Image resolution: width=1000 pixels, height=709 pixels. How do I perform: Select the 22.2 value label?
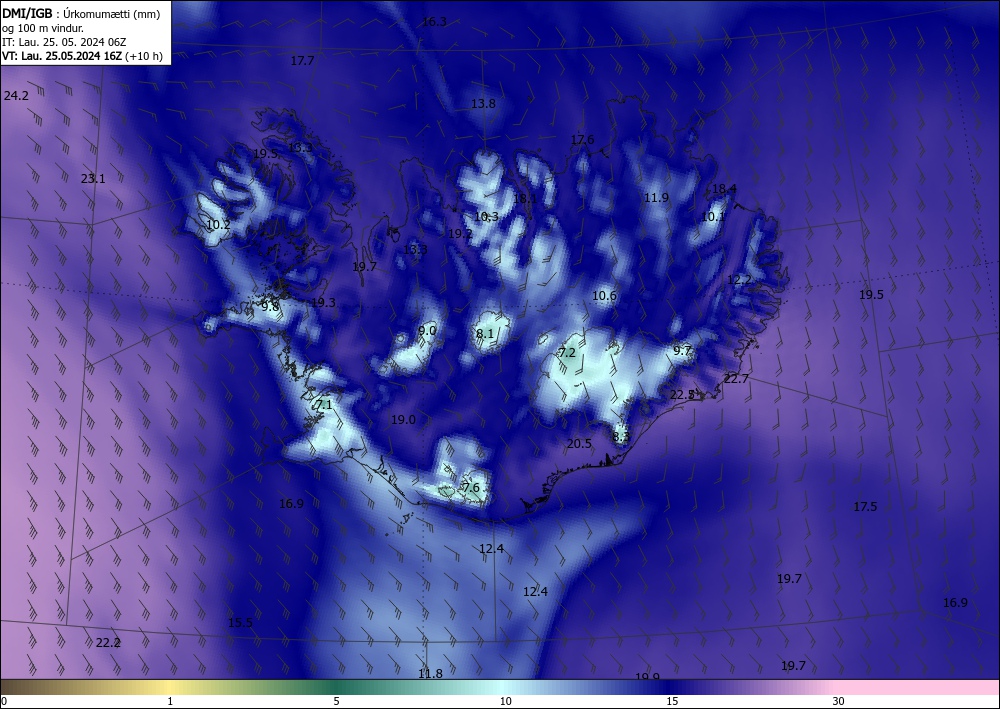pyautogui.click(x=108, y=643)
